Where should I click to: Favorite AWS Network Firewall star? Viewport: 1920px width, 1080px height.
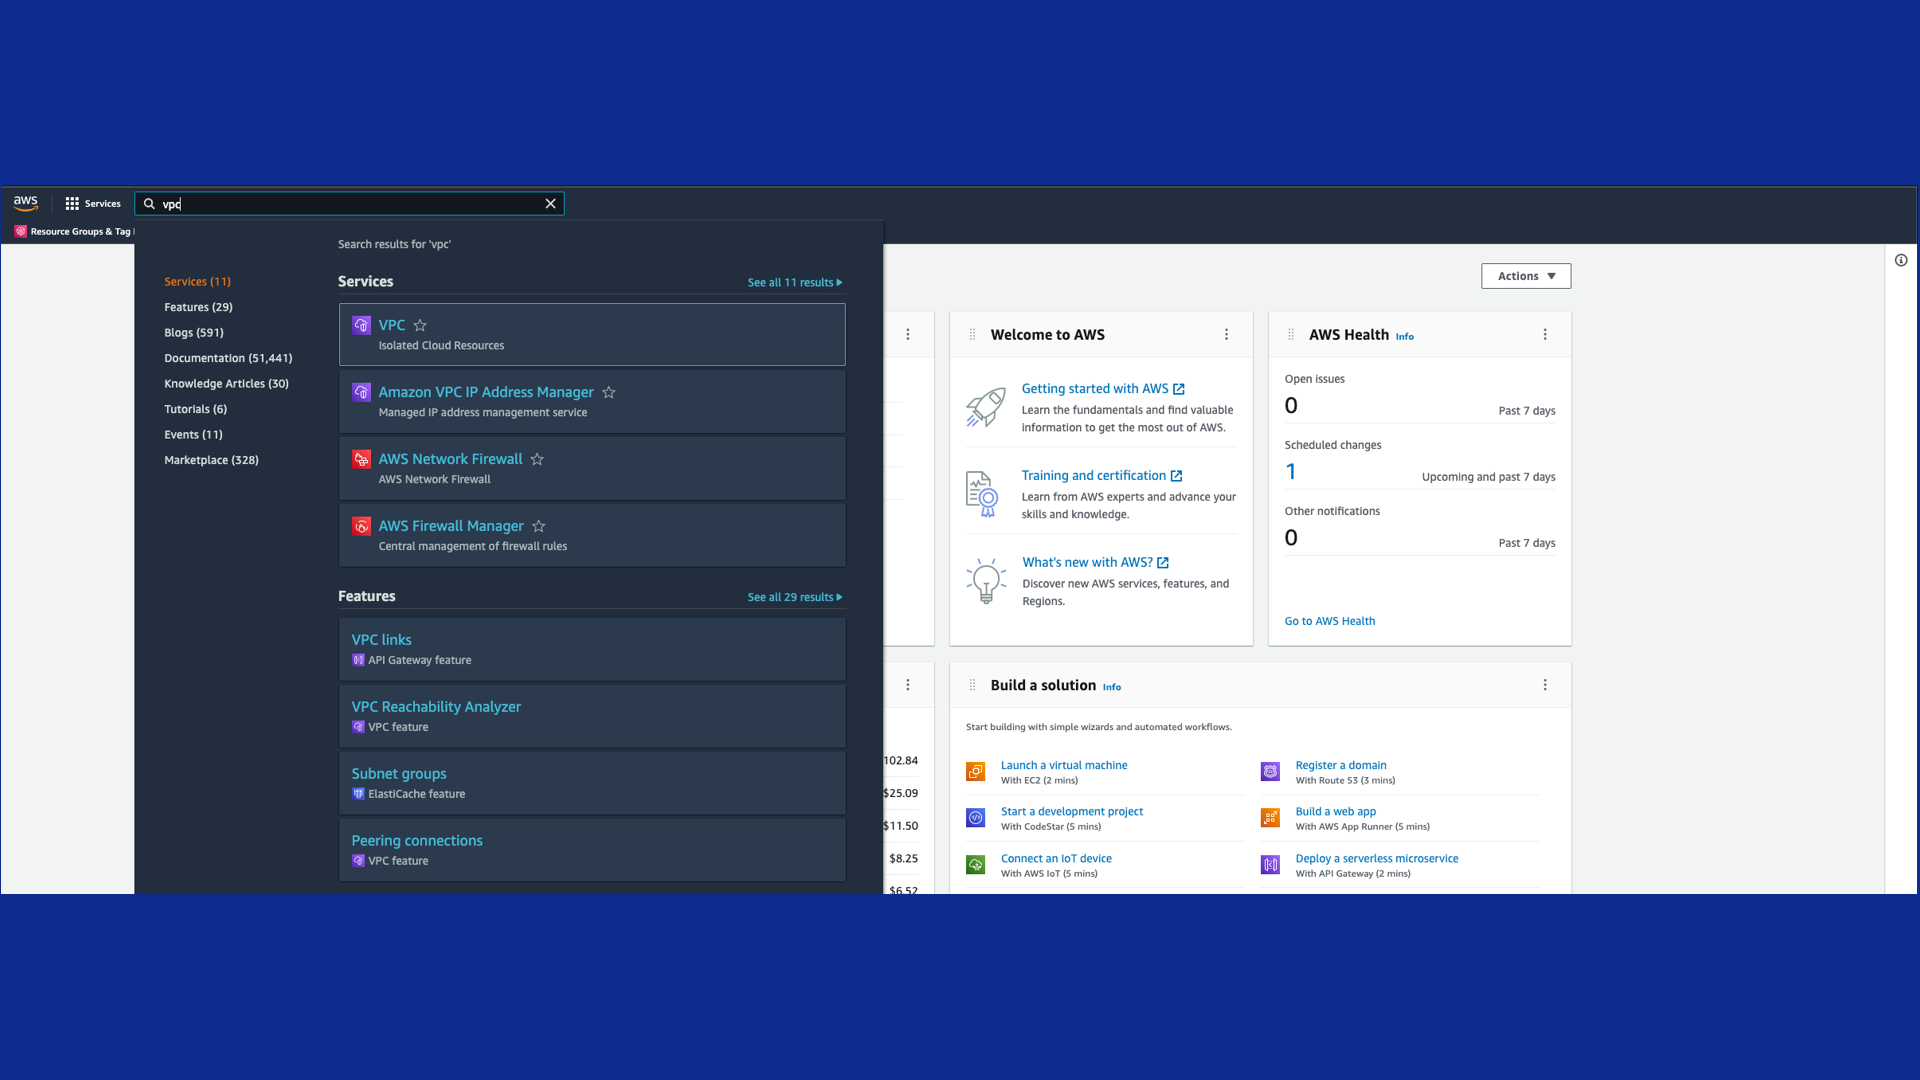537,459
